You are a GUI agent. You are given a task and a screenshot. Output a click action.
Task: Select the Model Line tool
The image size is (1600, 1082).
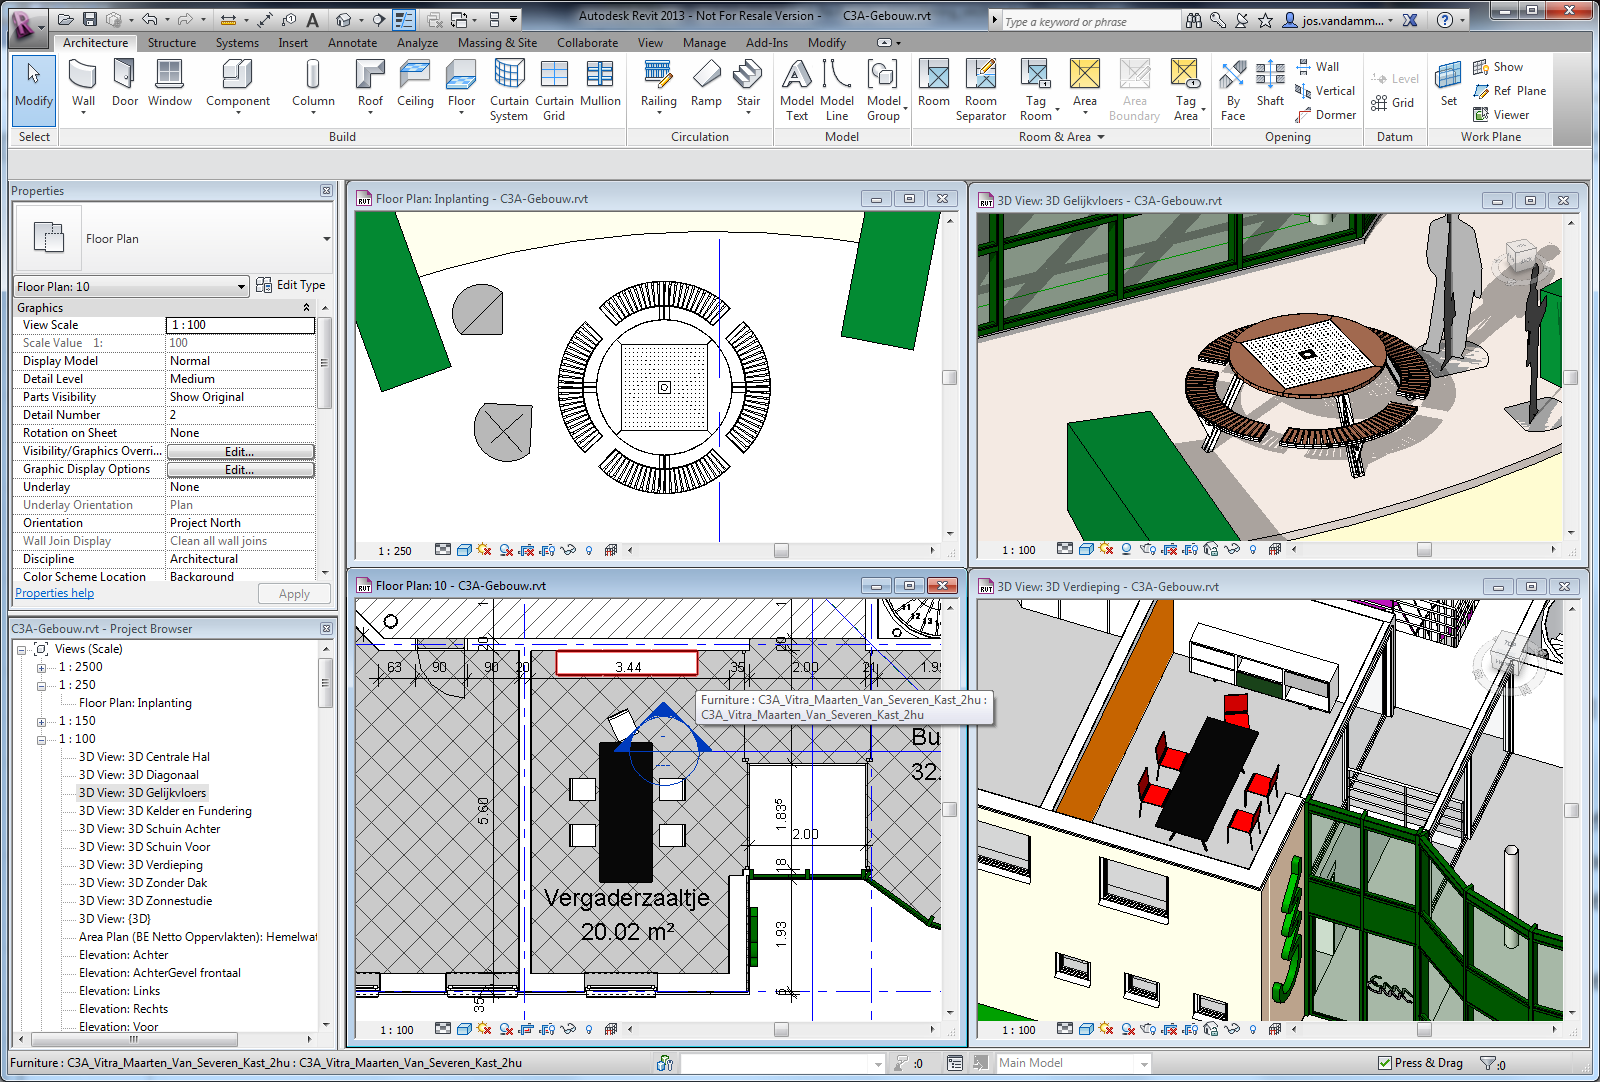tap(837, 90)
